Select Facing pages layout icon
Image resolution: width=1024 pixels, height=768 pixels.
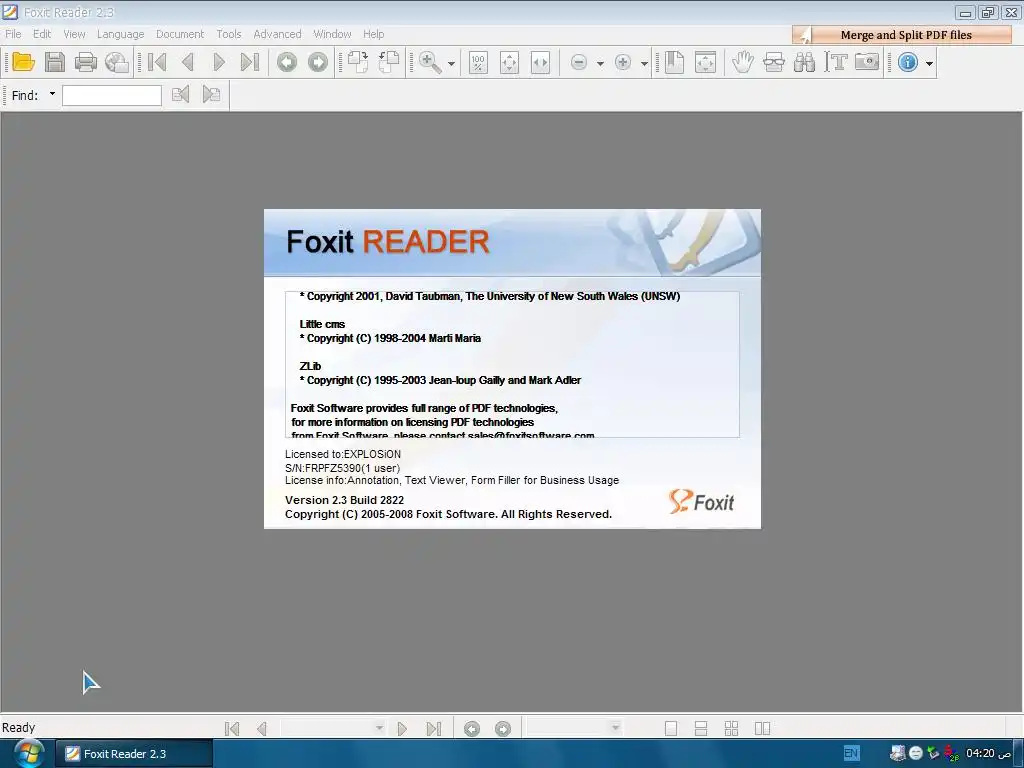pos(762,728)
